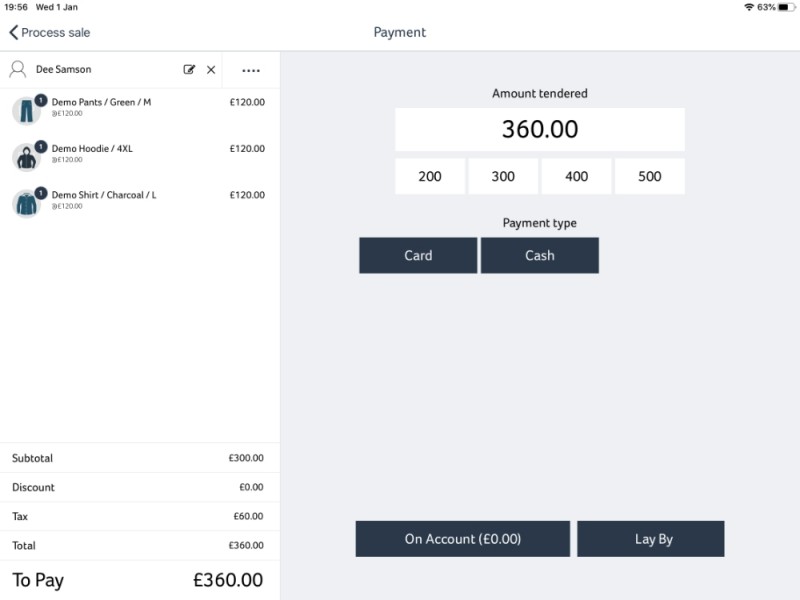Select the 400 amount preset

click(x=576, y=176)
